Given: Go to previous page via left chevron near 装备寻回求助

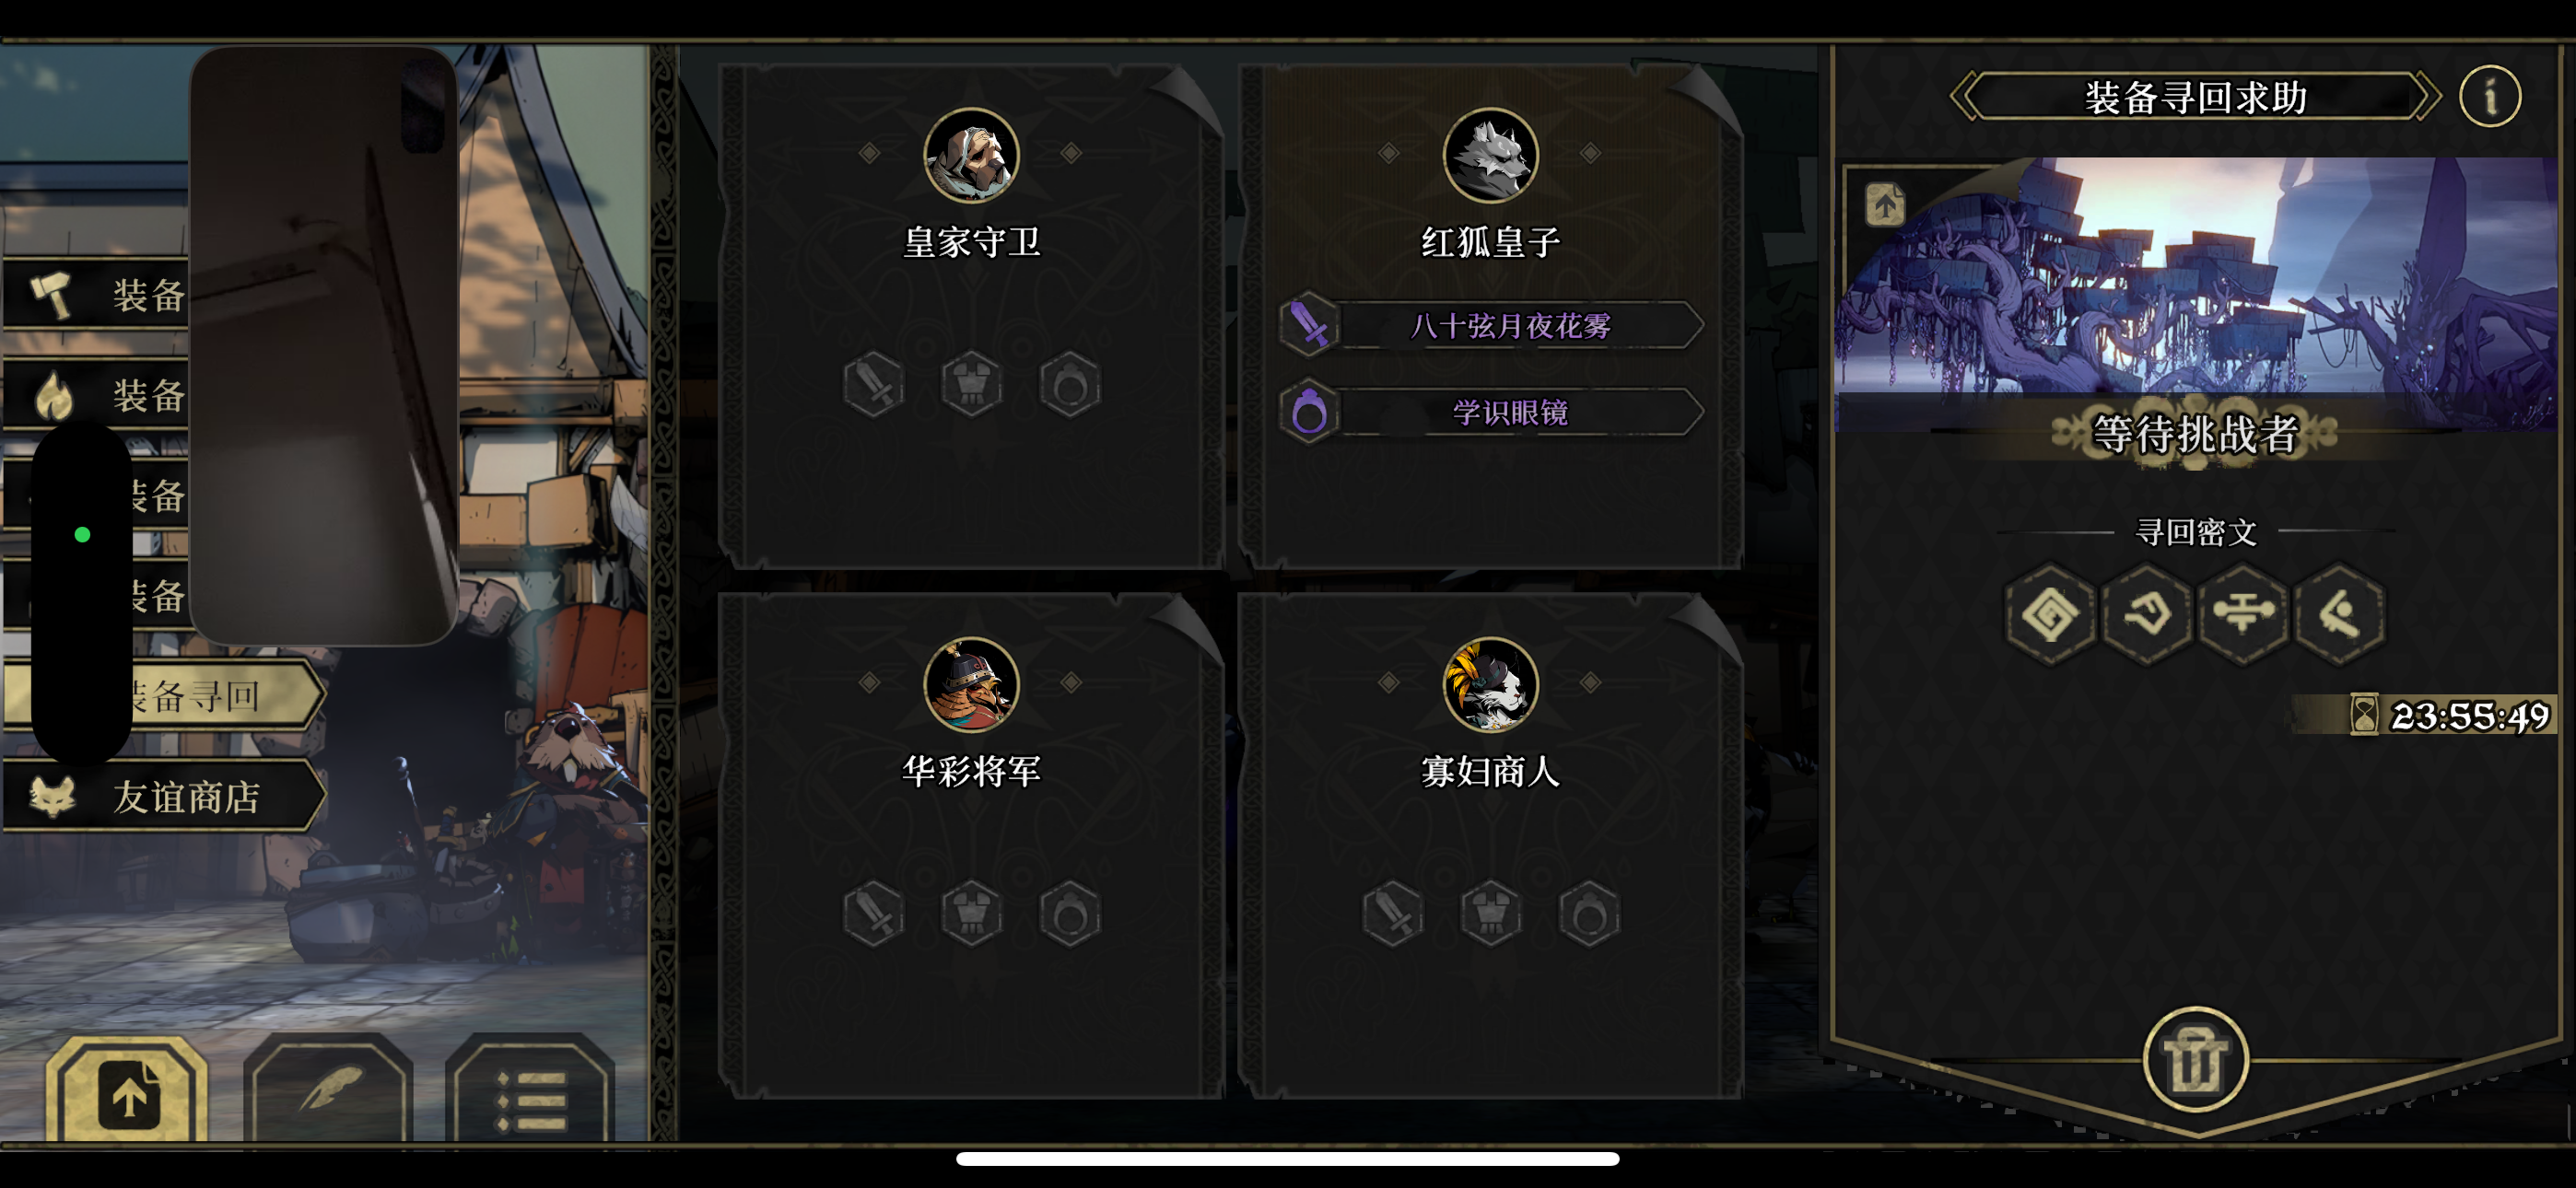Looking at the screenshot, I should pos(1964,97).
